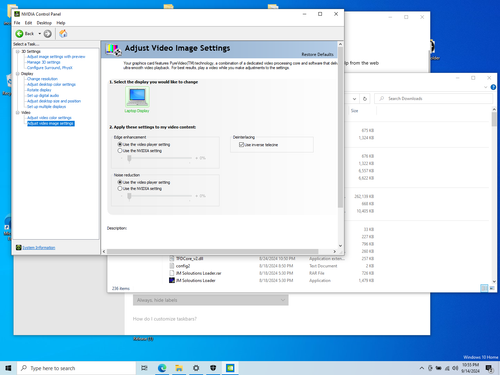The image size is (500, 375).
Task: Collapse the 3D Settings tree node
Action: (x=18, y=52)
